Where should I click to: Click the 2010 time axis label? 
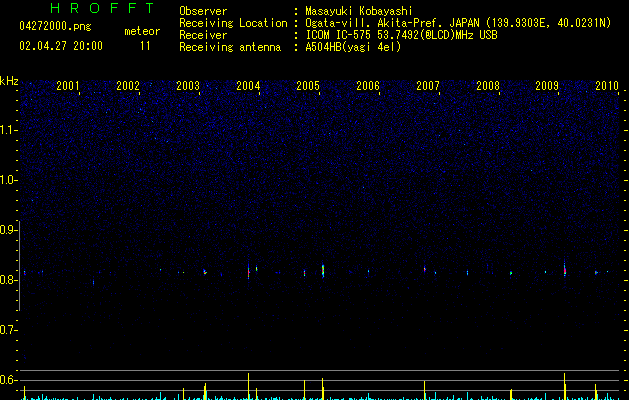[x=607, y=86]
